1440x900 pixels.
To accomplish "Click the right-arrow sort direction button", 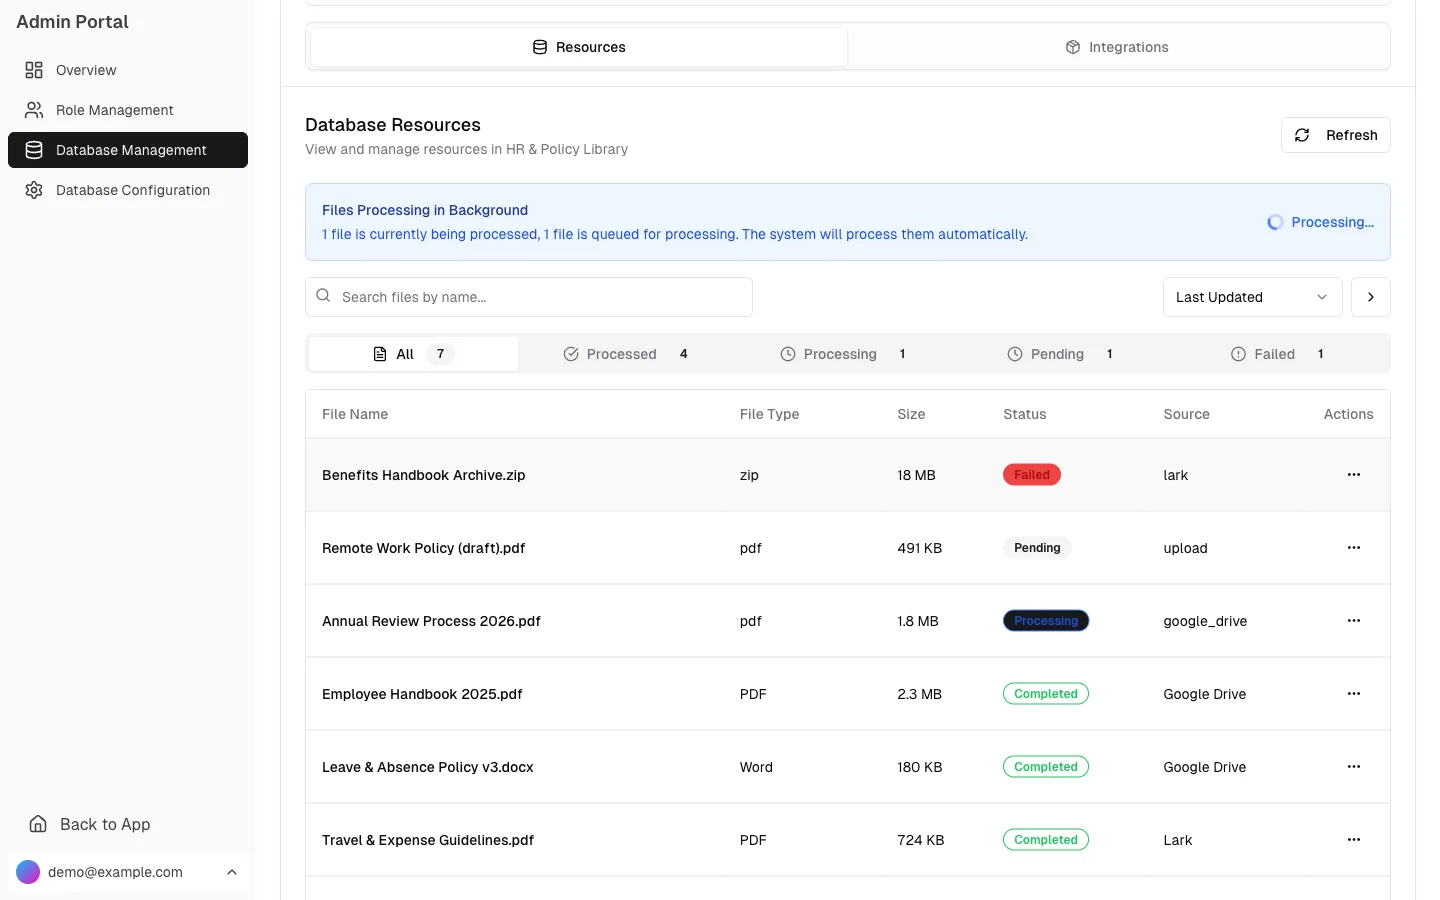I will (x=1371, y=297).
